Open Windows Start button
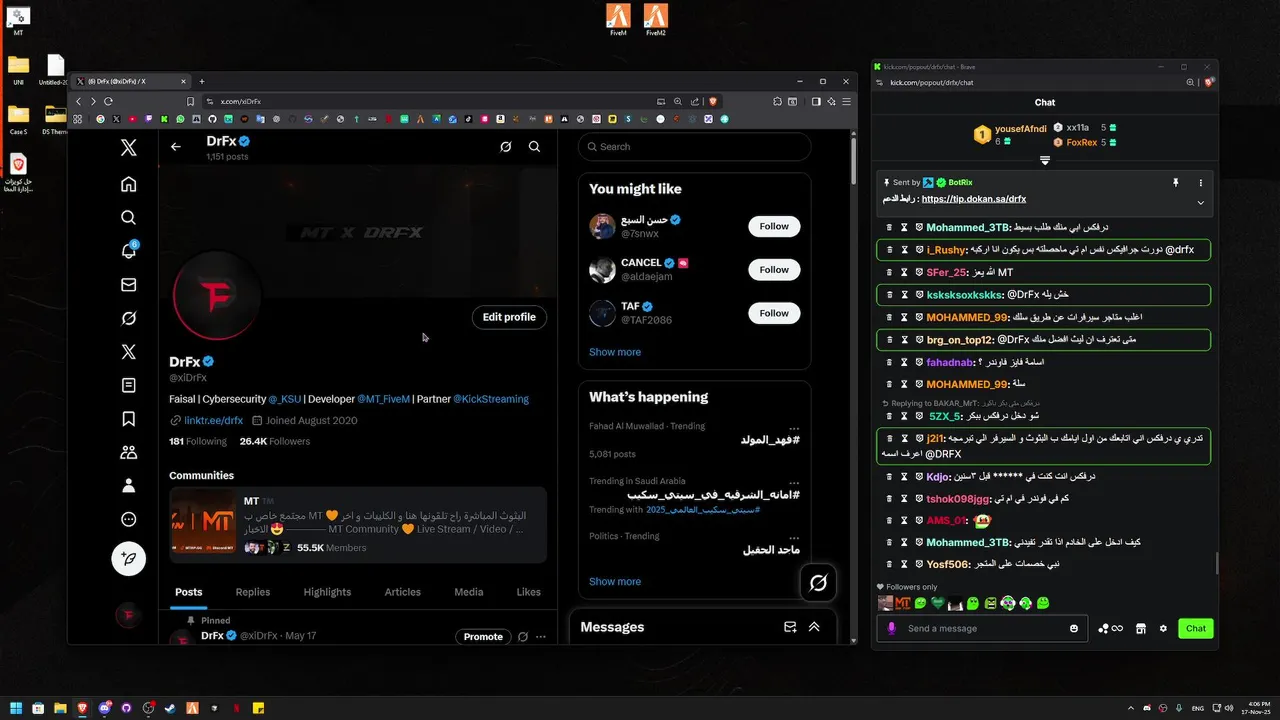1280x720 pixels. (15, 708)
